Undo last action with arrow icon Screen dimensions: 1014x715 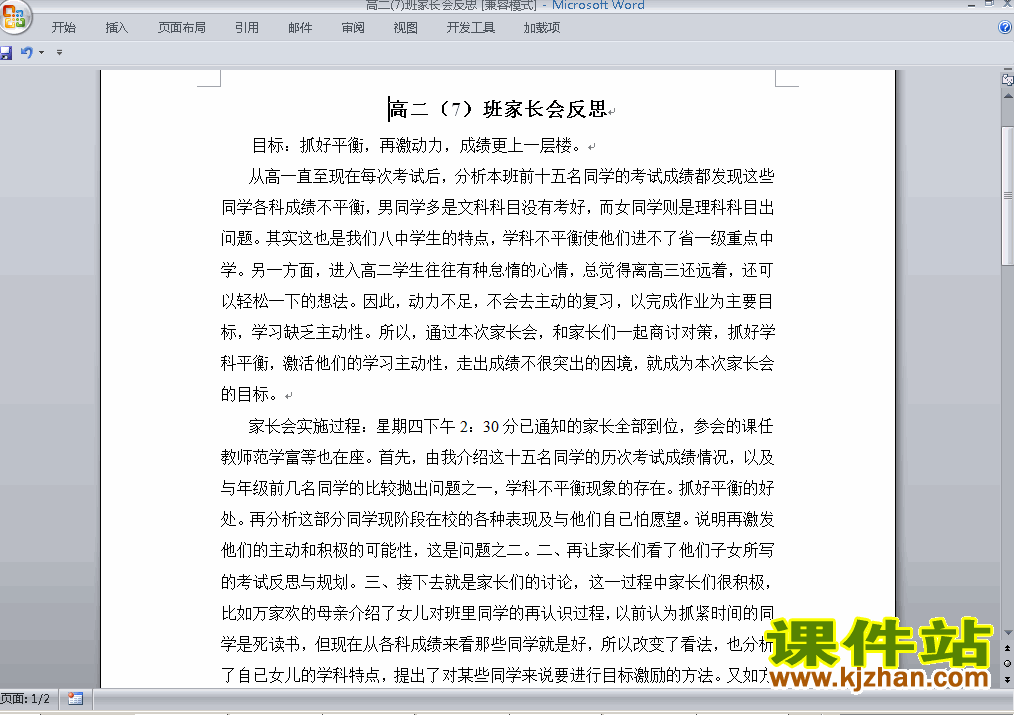pyautogui.click(x=27, y=52)
